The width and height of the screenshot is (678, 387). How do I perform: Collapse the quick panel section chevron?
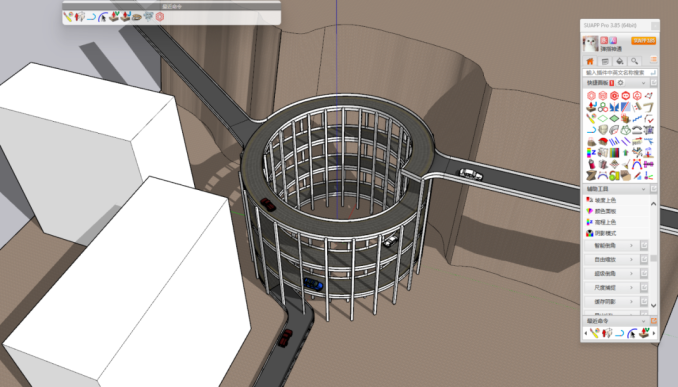[643, 83]
